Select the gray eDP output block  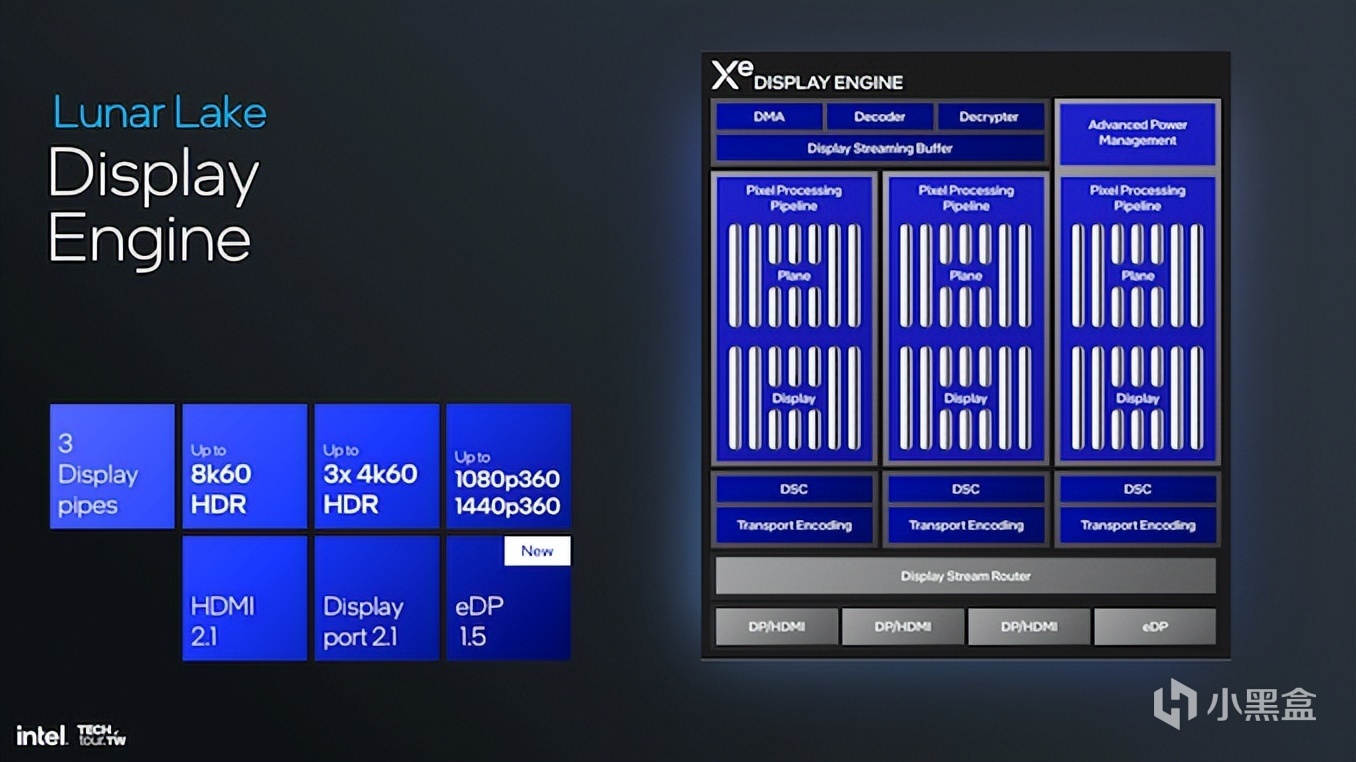pyautogui.click(x=1155, y=627)
